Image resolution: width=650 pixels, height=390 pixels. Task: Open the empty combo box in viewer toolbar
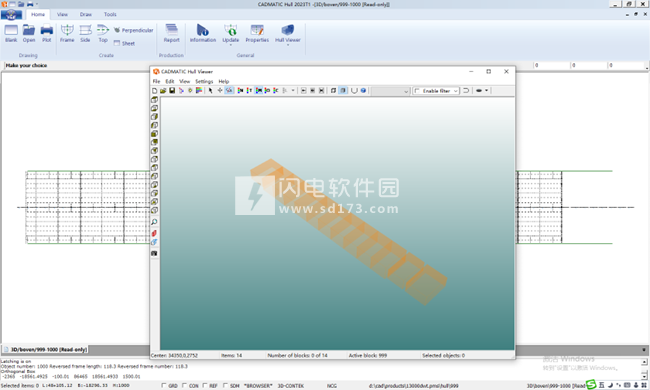[x=390, y=91]
